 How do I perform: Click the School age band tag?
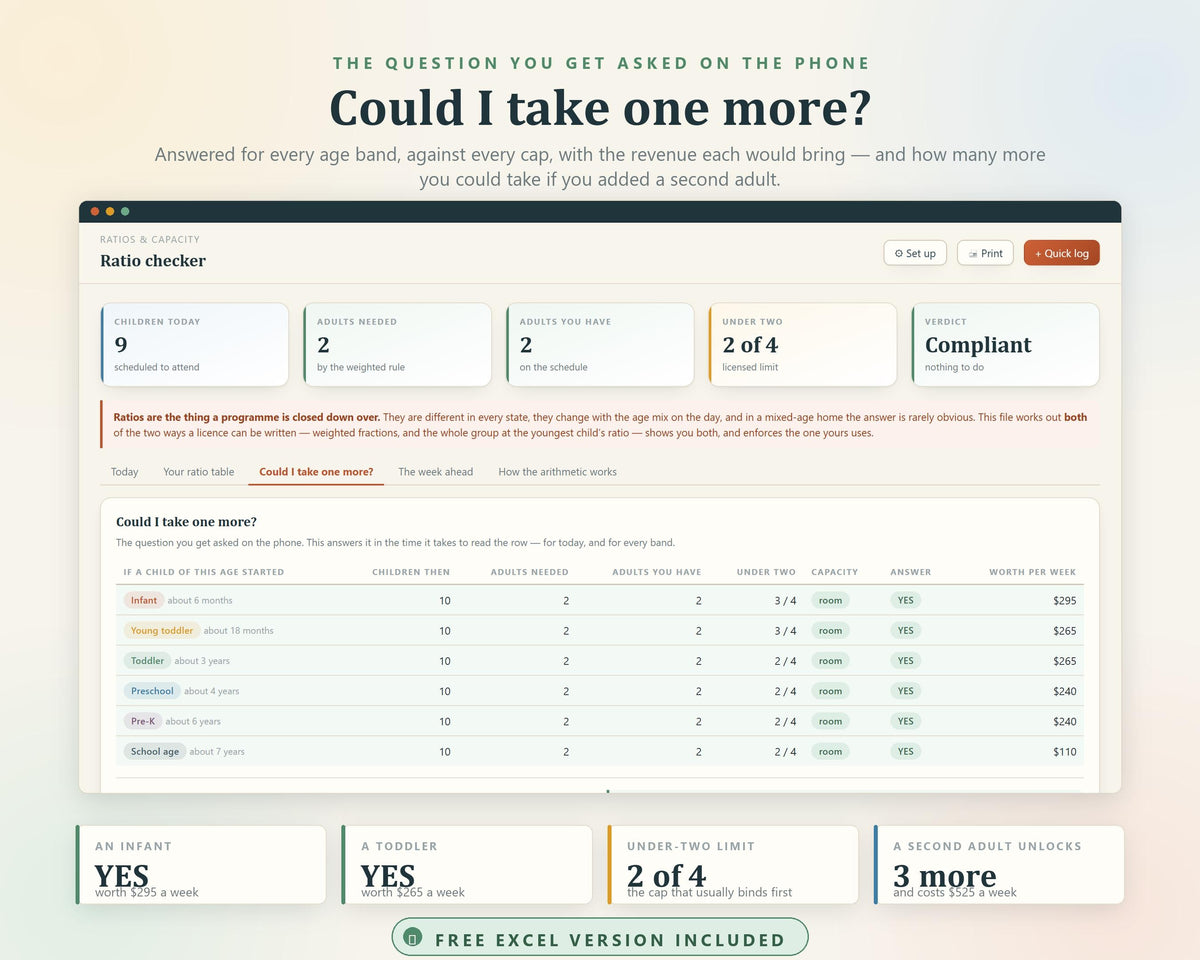[155, 751]
